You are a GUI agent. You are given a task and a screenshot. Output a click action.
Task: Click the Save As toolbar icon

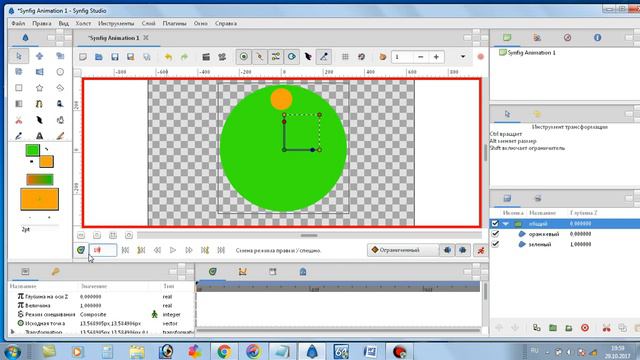(x=131, y=57)
